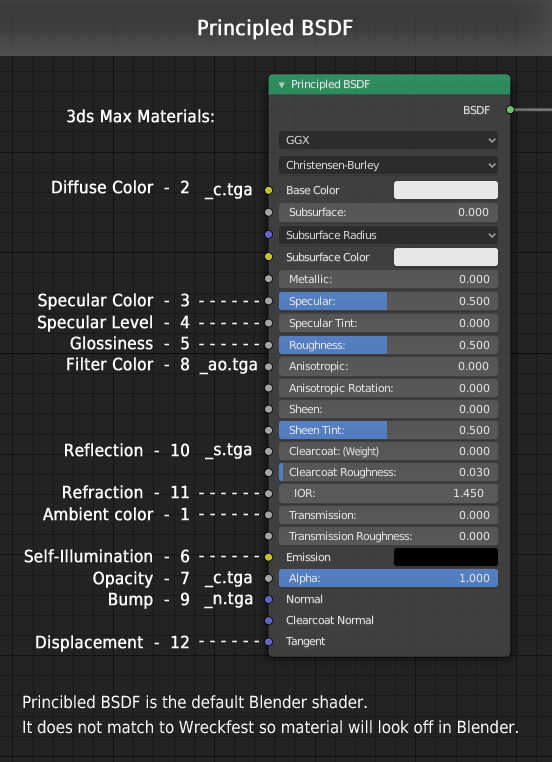Screen dimensions: 552x762
Task: Click the Clearcoat (Weight) slider
Action: pyautogui.click(x=388, y=451)
